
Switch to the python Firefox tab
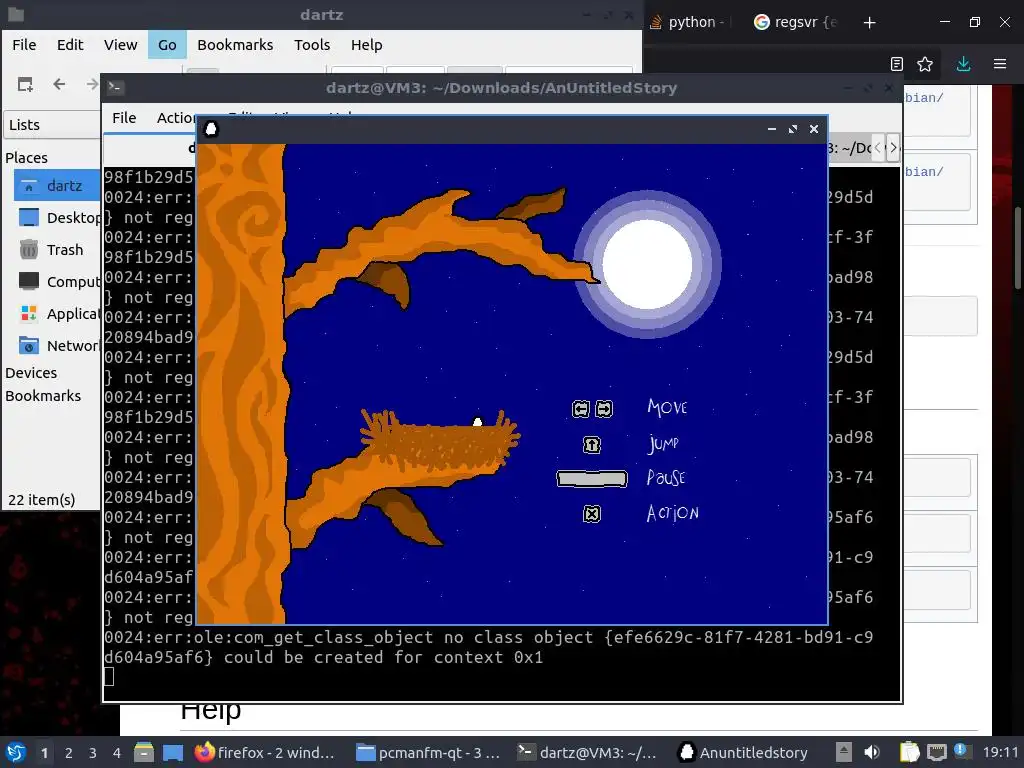tap(688, 22)
